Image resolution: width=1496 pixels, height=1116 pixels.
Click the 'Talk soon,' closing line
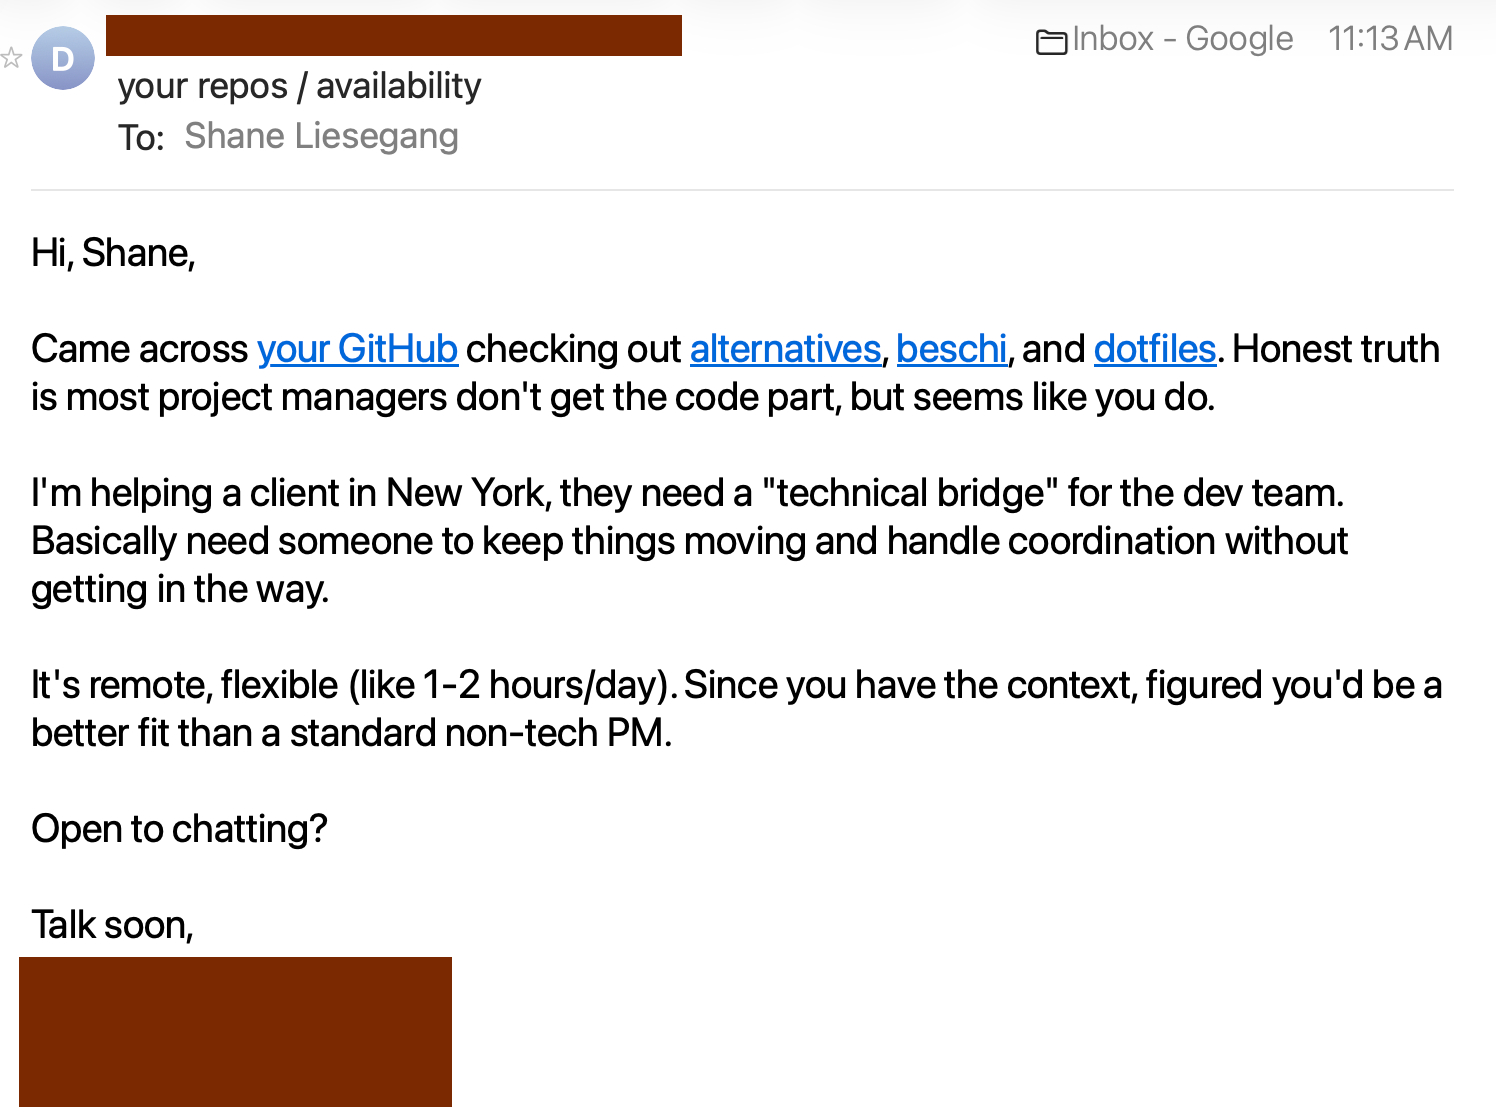tap(112, 925)
